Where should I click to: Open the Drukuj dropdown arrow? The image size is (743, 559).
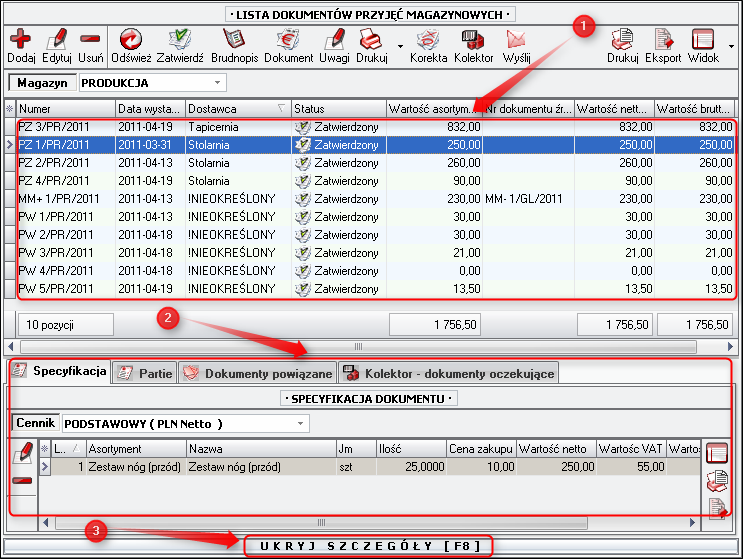click(x=400, y=46)
